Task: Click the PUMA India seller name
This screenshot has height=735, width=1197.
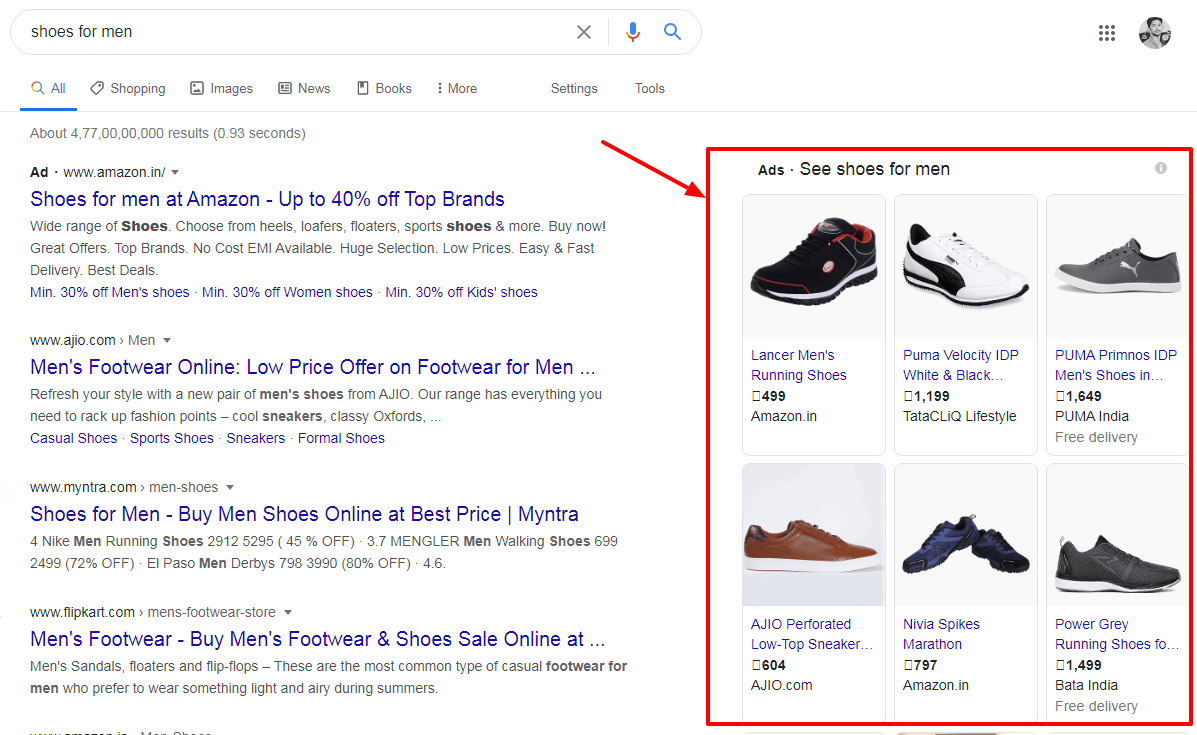Action: click(x=1092, y=417)
